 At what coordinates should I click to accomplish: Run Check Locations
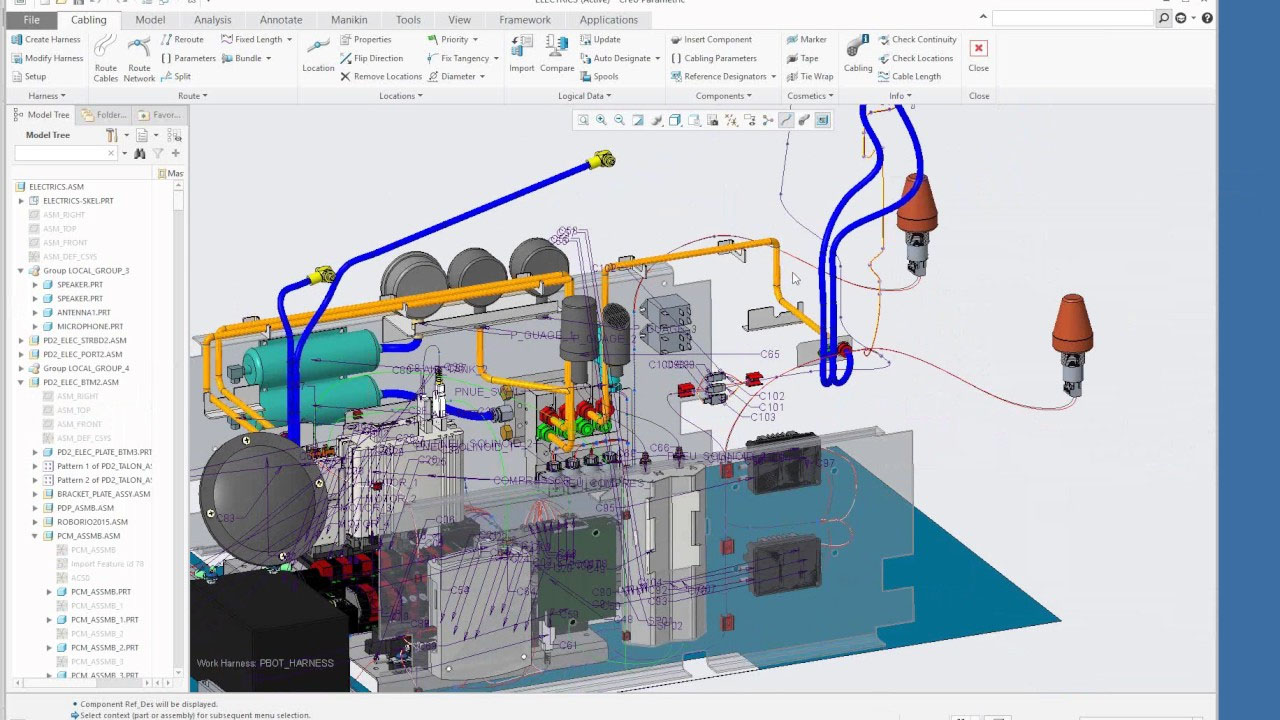(x=915, y=58)
